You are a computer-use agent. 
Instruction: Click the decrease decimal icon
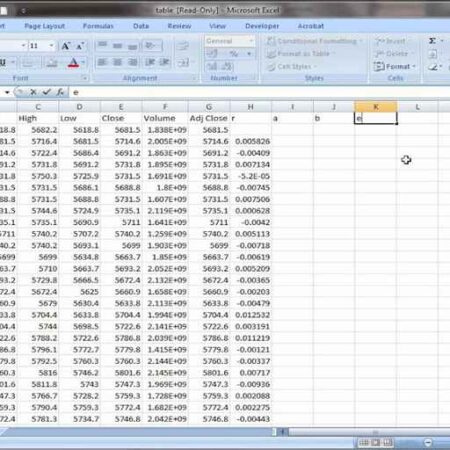(x=227, y=66)
